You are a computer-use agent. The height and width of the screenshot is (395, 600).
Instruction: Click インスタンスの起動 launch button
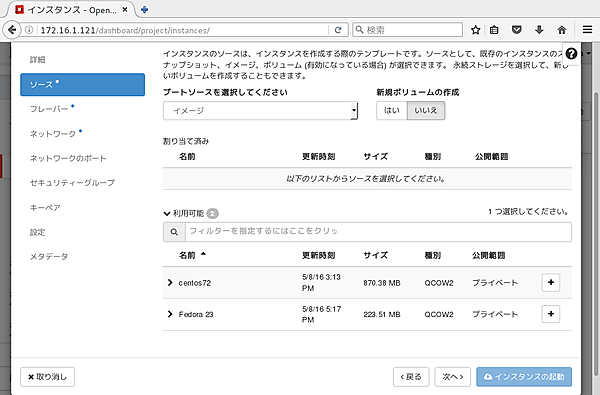point(524,377)
